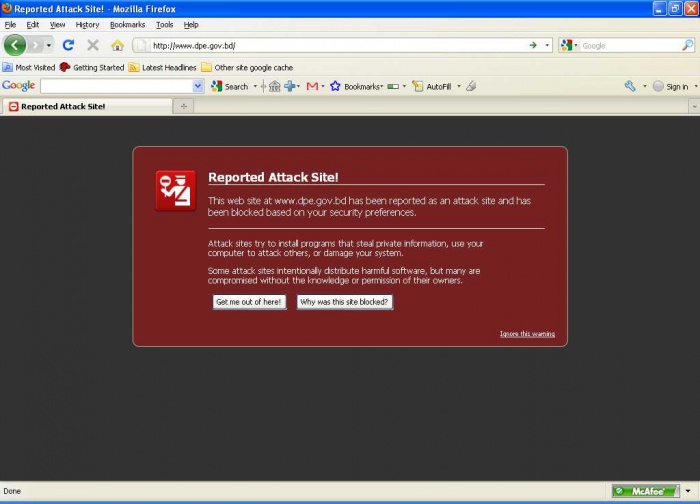Viewport: 700px width, 504px height.
Task: Open the Gmail icon in Google Toolbar
Action: click(x=312, y=87)
